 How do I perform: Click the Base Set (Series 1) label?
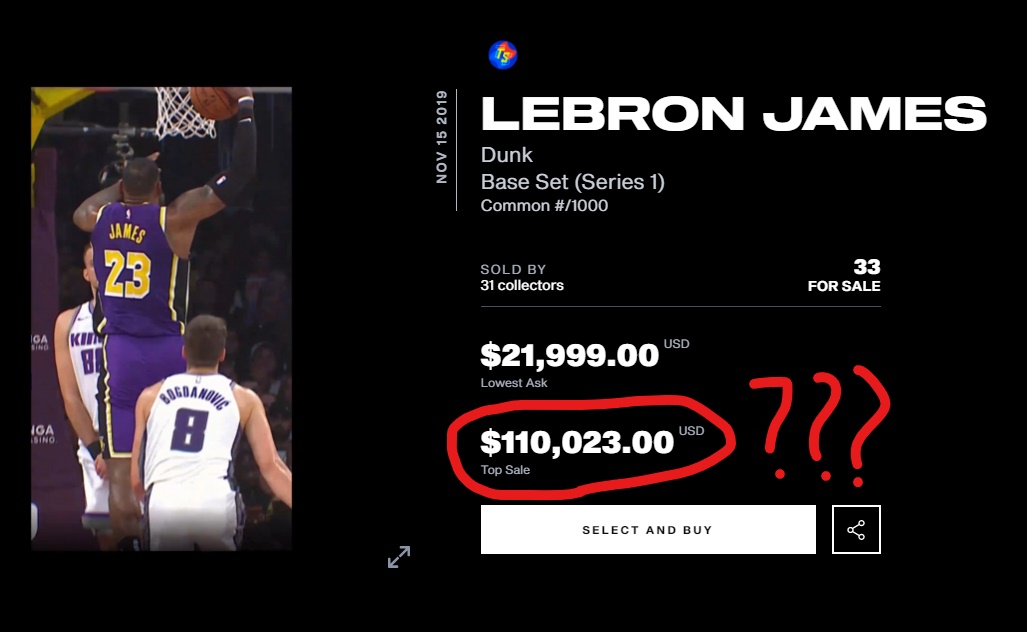pyautogui.click(x=572, y=182)
